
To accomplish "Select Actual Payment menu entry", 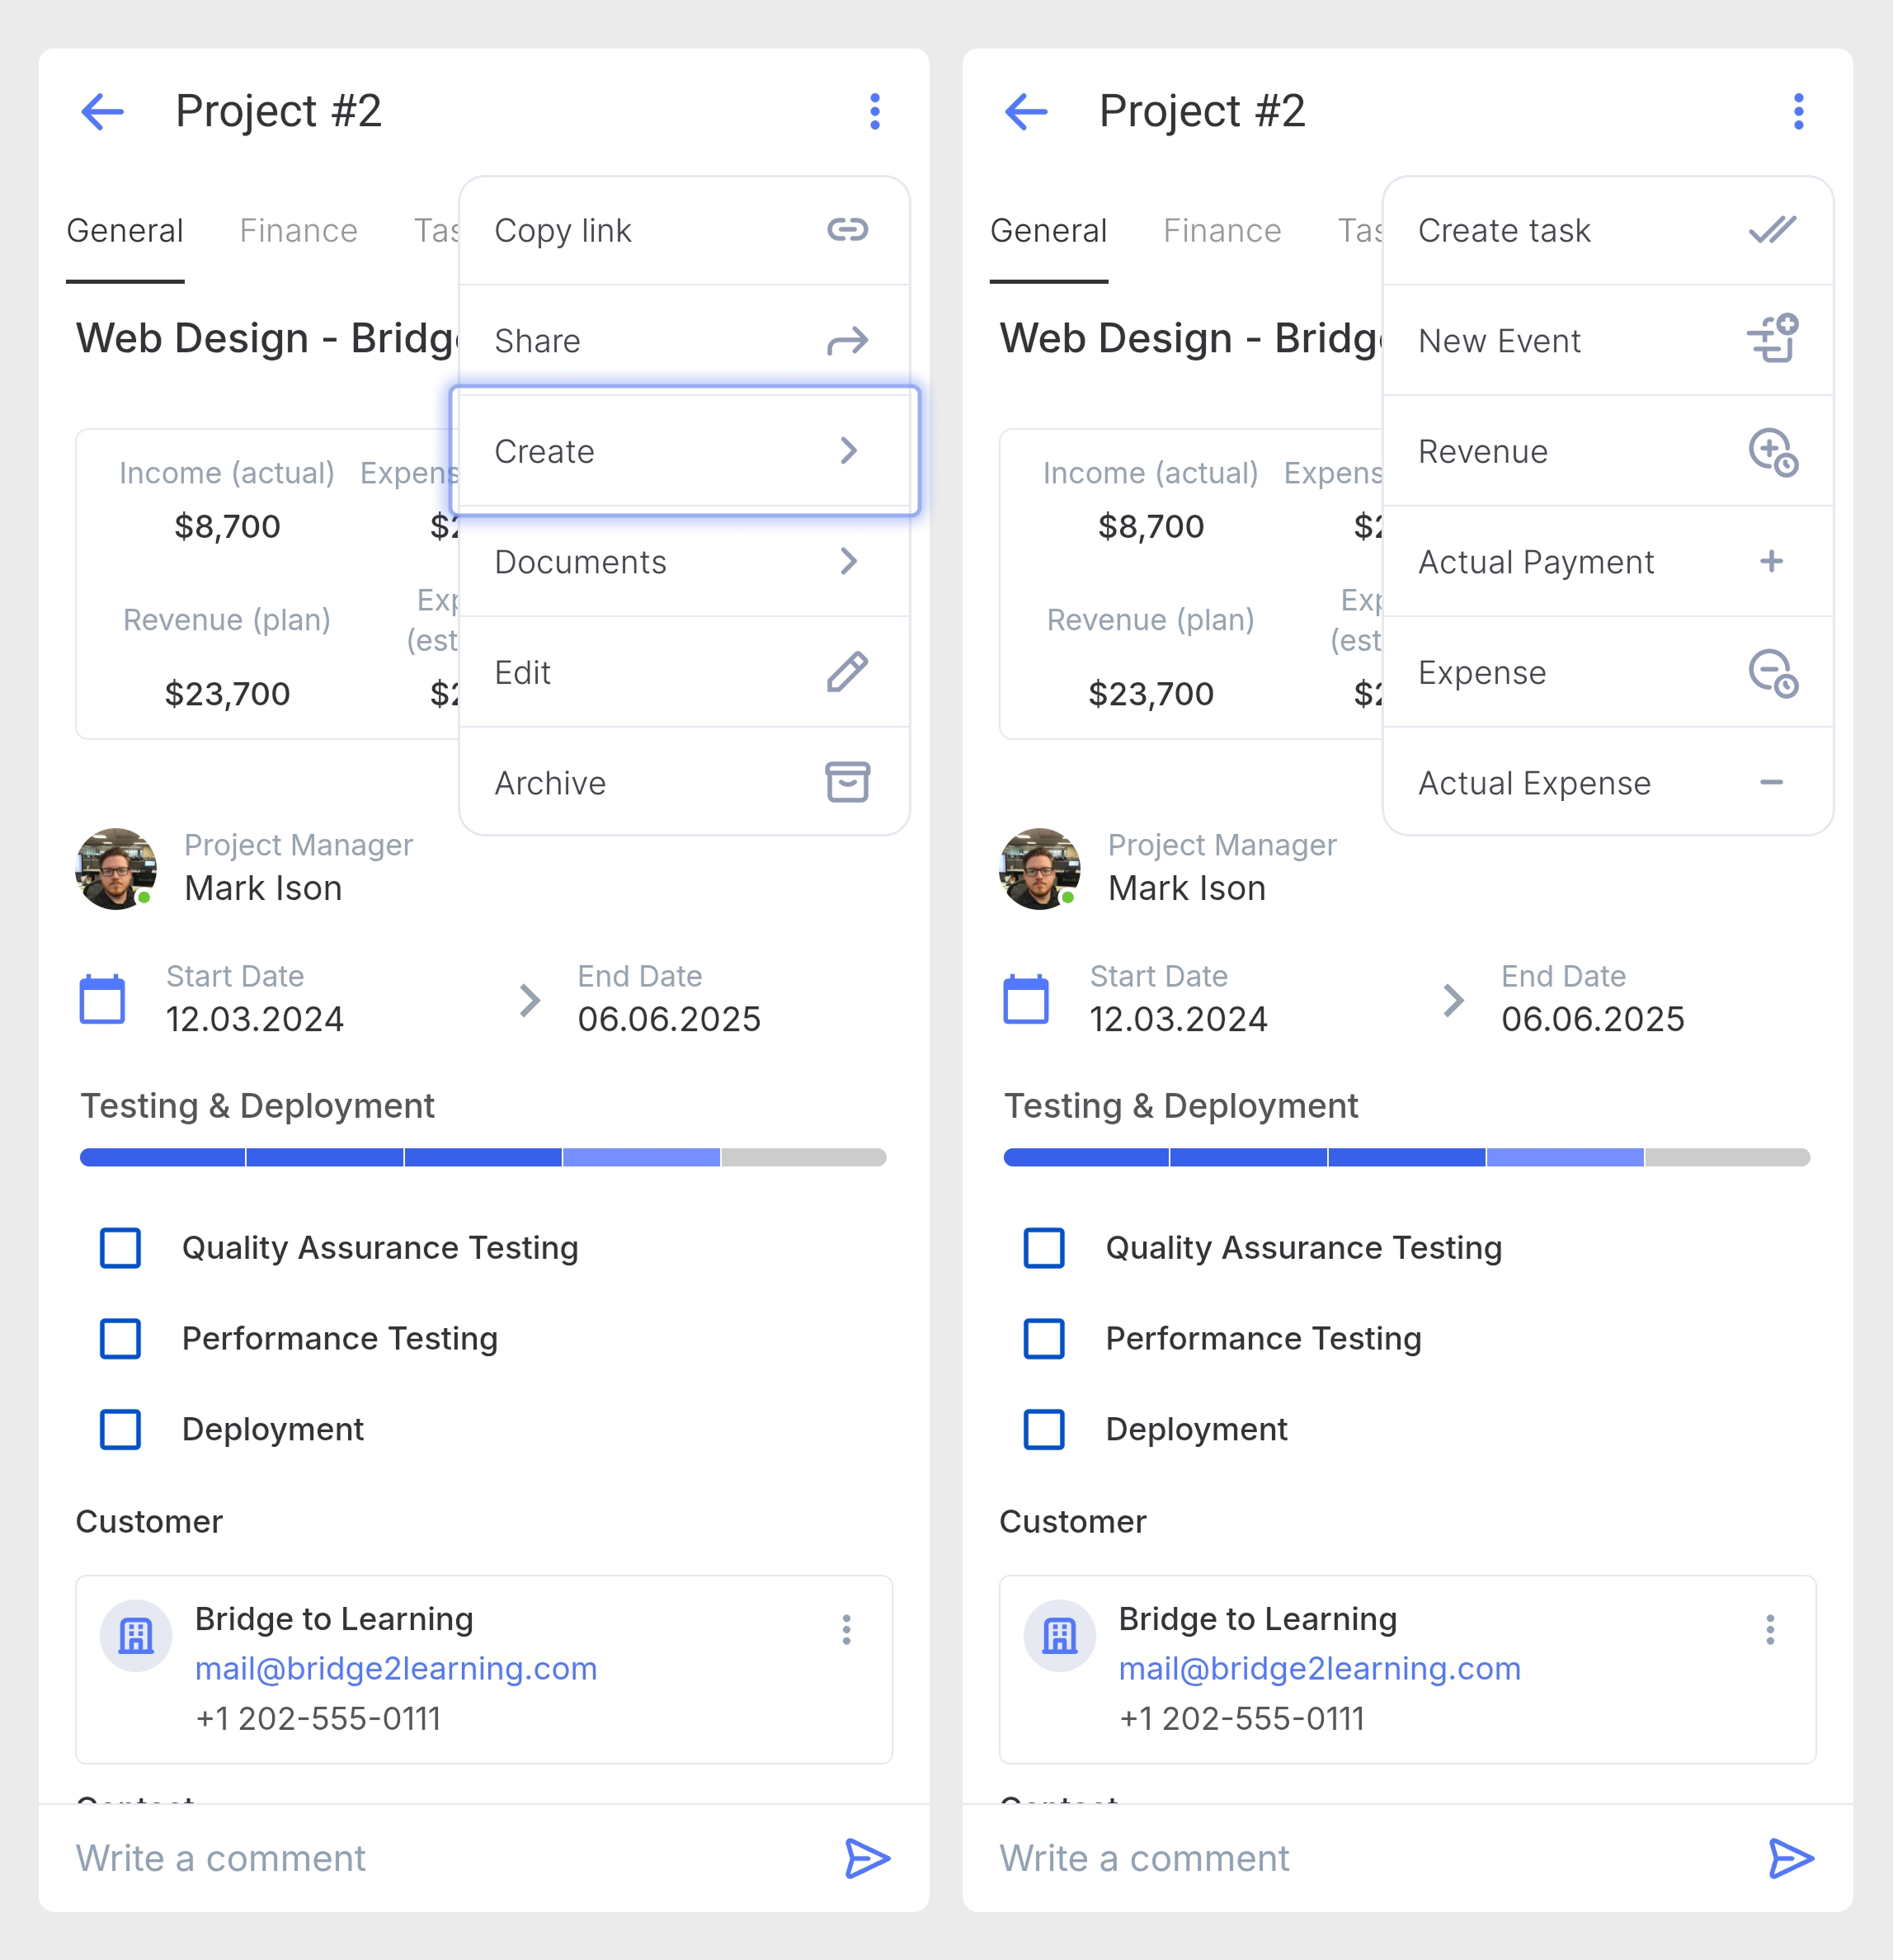I will click(1608, 562).
